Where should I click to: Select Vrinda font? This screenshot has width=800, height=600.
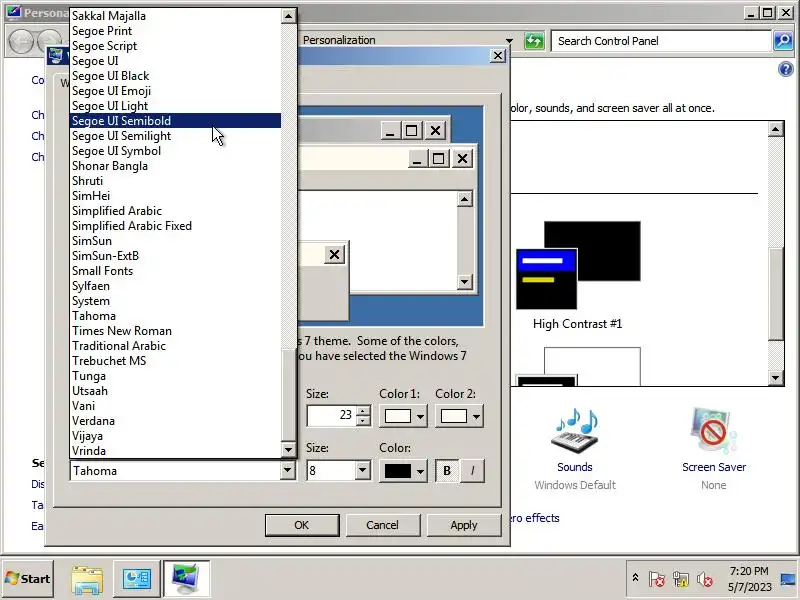tap(175, 451)
